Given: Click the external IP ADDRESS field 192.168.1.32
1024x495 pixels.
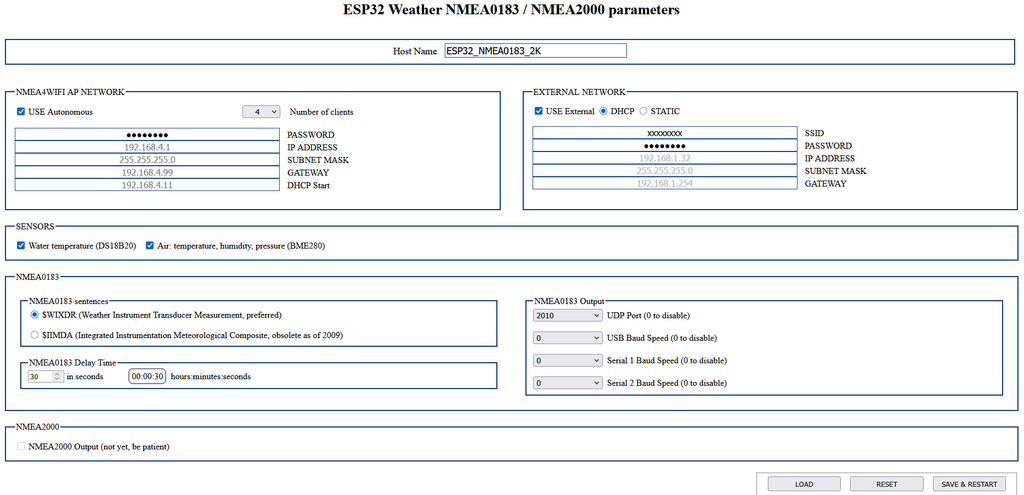Looking at the screenshot, I should 665,158.
